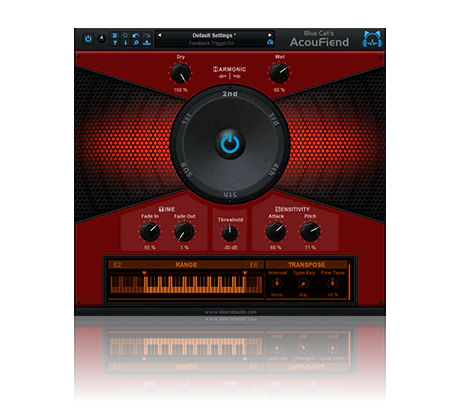Select the '3rd' harmonic on the speaker ring

tap(273, 120)
